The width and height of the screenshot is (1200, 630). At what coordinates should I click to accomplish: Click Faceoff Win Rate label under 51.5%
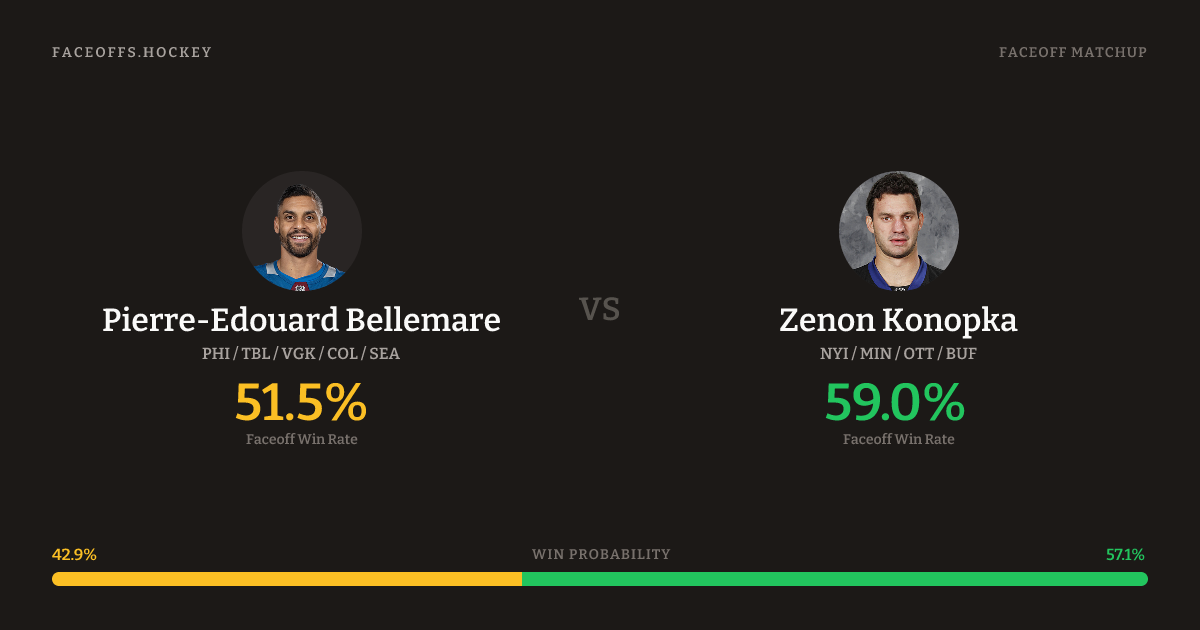tap(301, 439)
